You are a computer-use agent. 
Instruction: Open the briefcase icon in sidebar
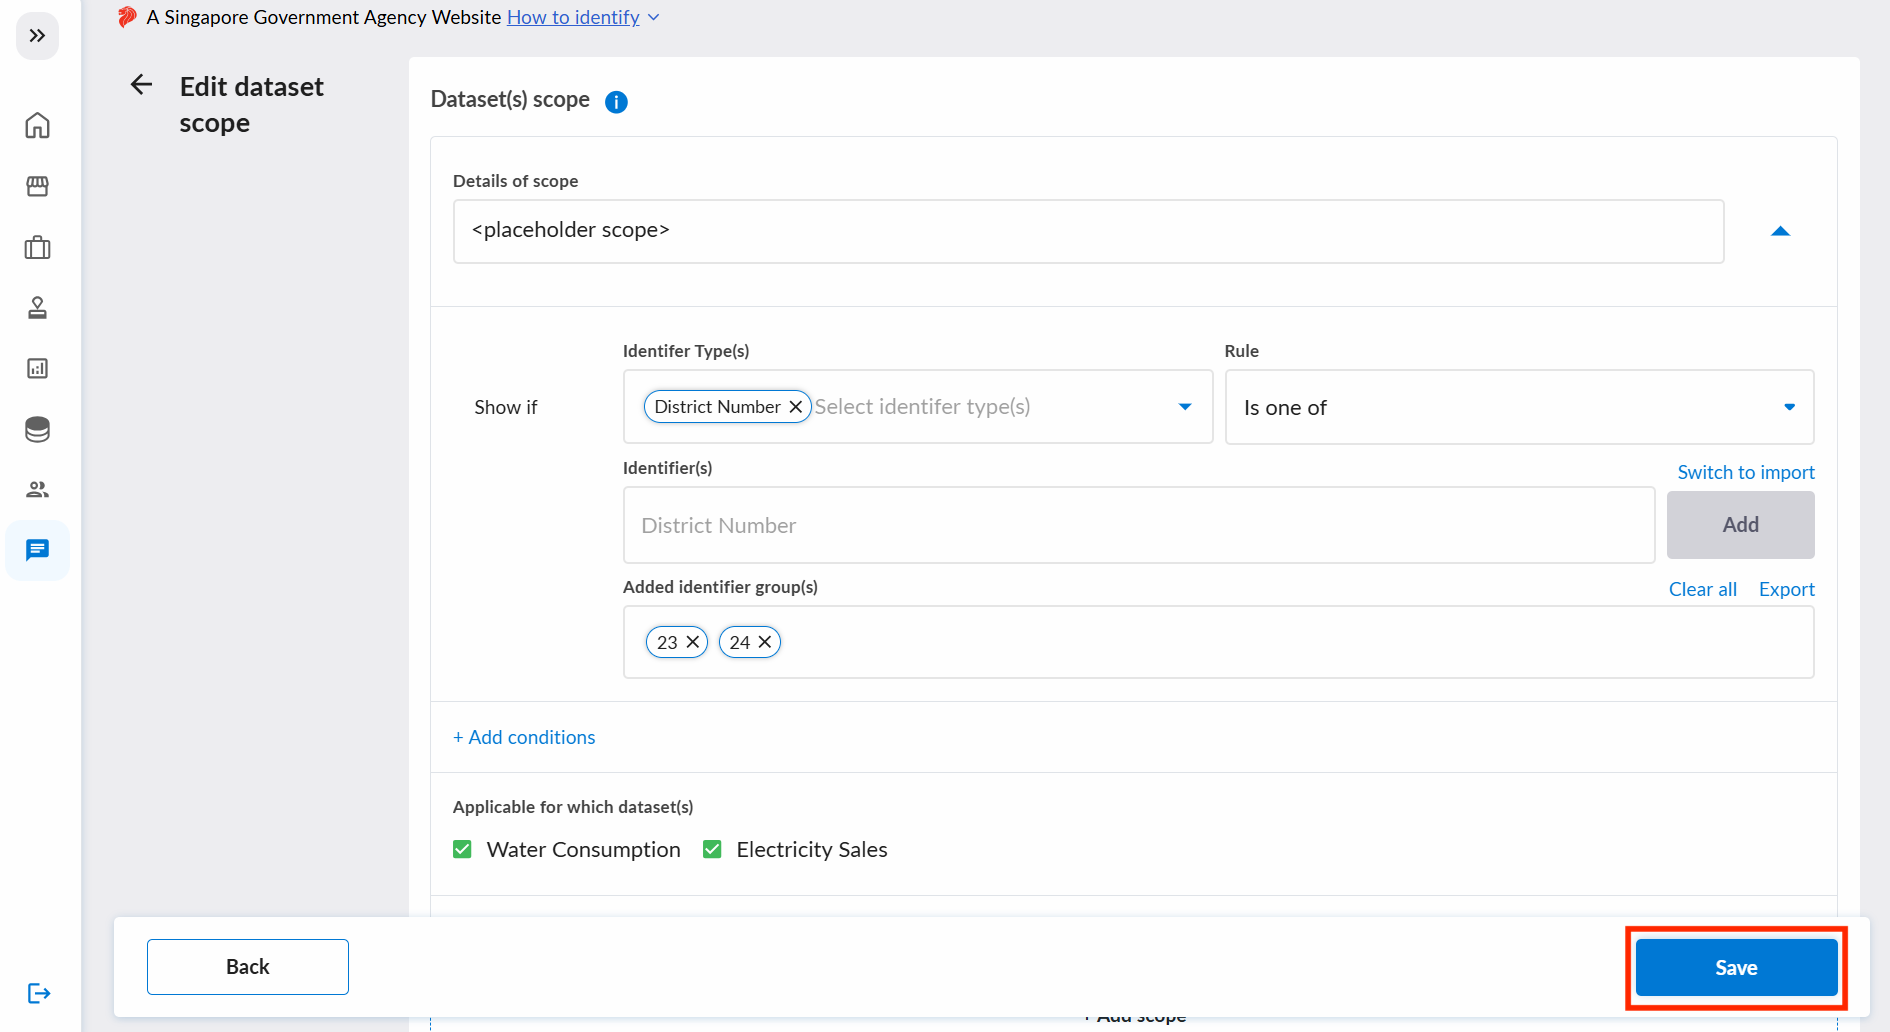point(37,247)
